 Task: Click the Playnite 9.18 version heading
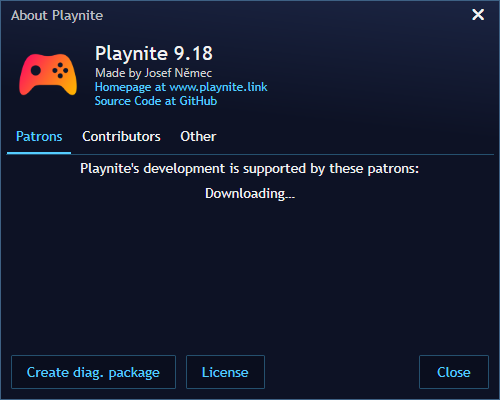(154, 53)
